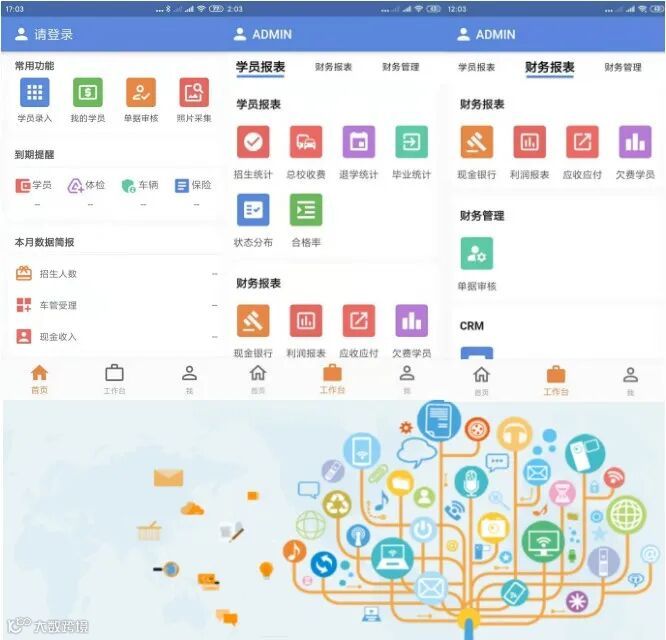666x640 pixels.
Task: Select active 财务报表 tab in right screen
Action: [x=550, y=67]
